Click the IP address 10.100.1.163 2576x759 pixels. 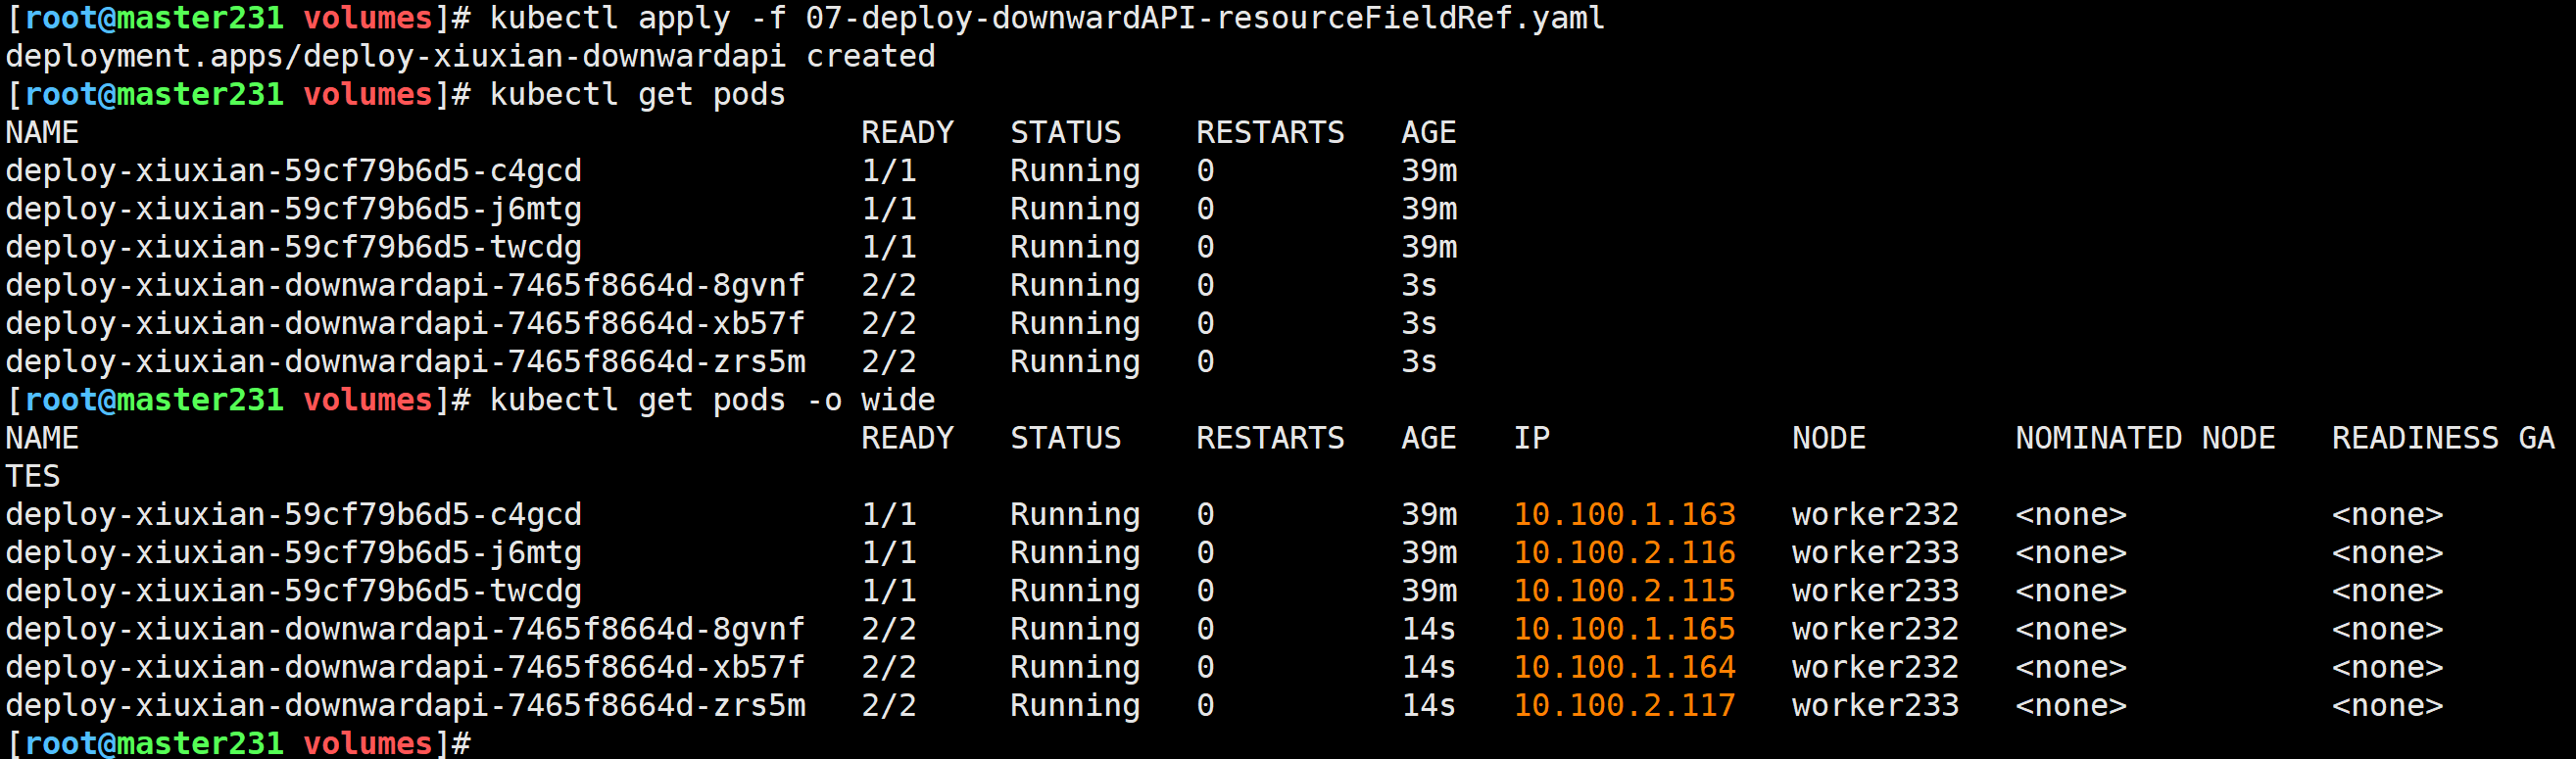1624,514
